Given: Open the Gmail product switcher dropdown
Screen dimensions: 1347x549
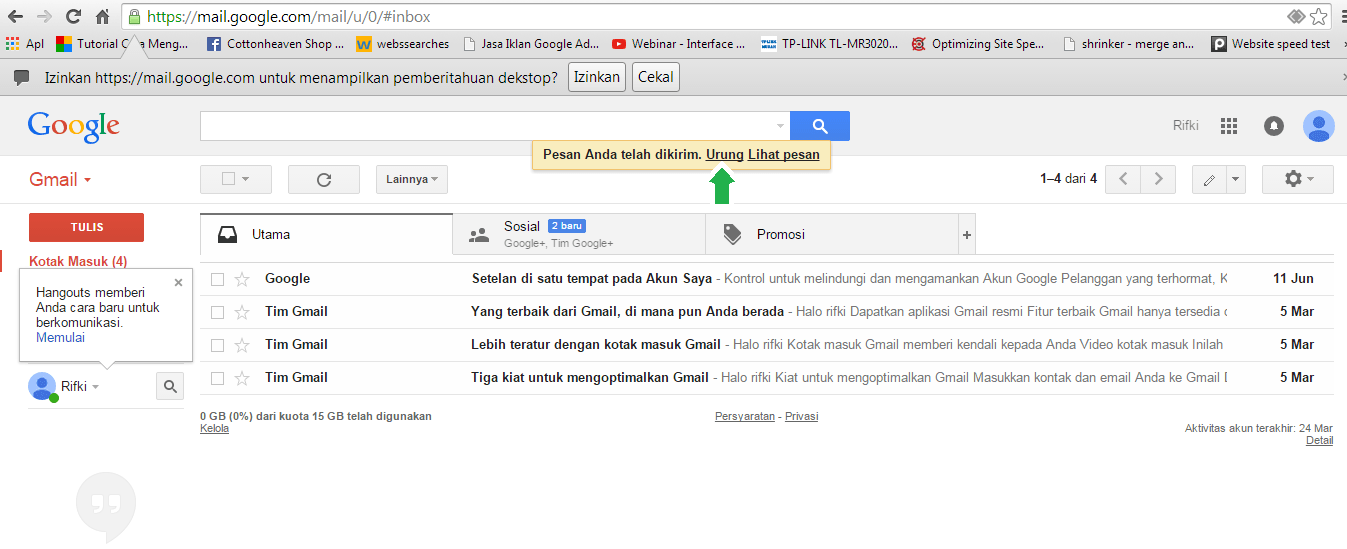Looking at the screenshot, I should (60, 180).
